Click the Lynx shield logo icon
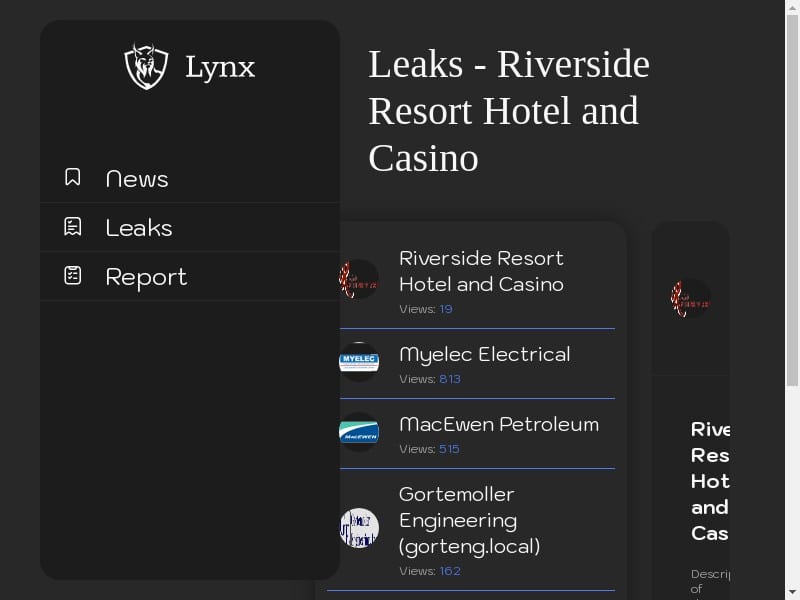The width and height of the screenshot is (800, 600). pos(146,66)
